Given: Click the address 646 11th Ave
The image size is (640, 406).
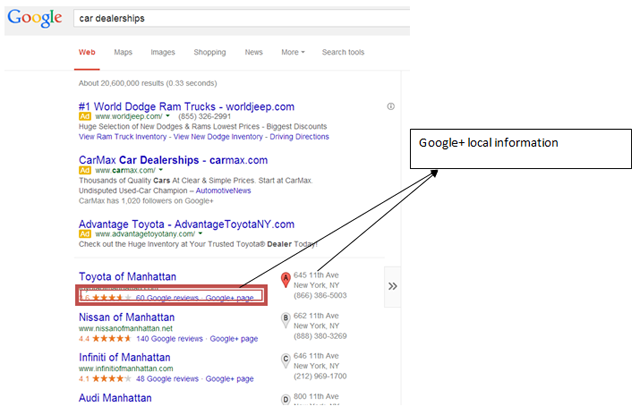Looking at the screenshot, I should tap(316, 356).
